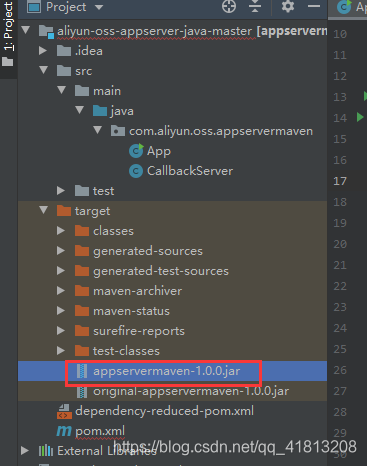Expand generated-sources folder arrow

coord(61,251)
